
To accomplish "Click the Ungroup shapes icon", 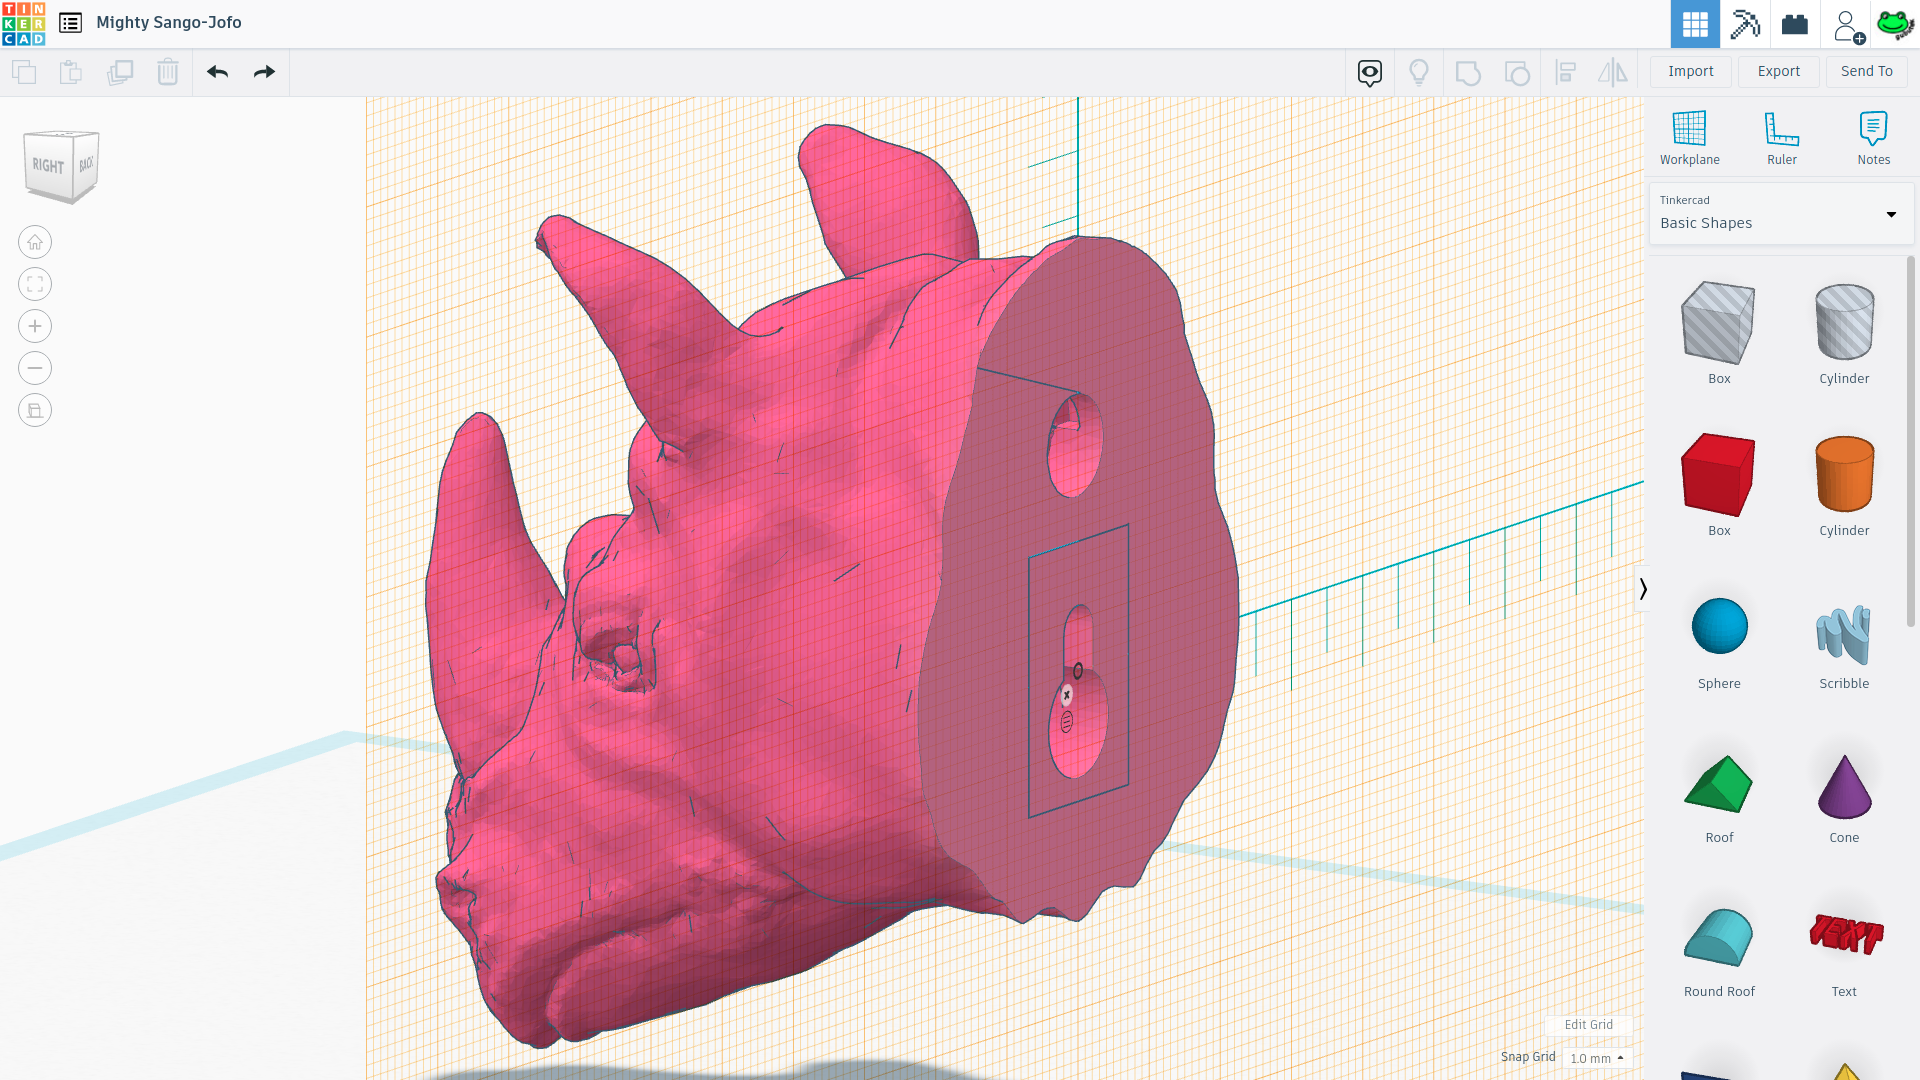I will tap(1517, 72).
